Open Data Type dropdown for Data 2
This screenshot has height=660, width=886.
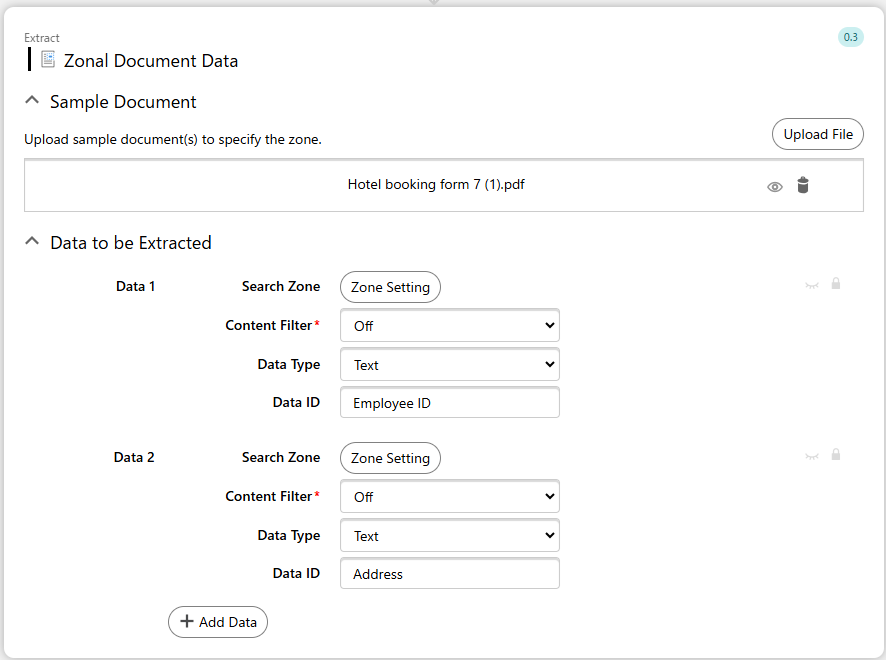click(x=450, y=536)
